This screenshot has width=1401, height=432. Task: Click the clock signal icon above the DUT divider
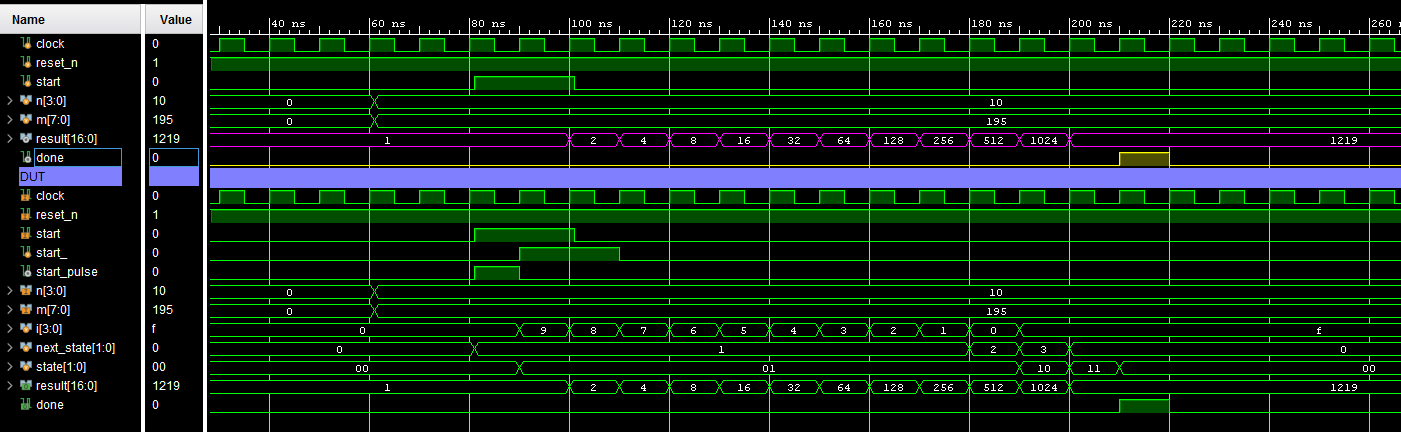coord(26,44)
